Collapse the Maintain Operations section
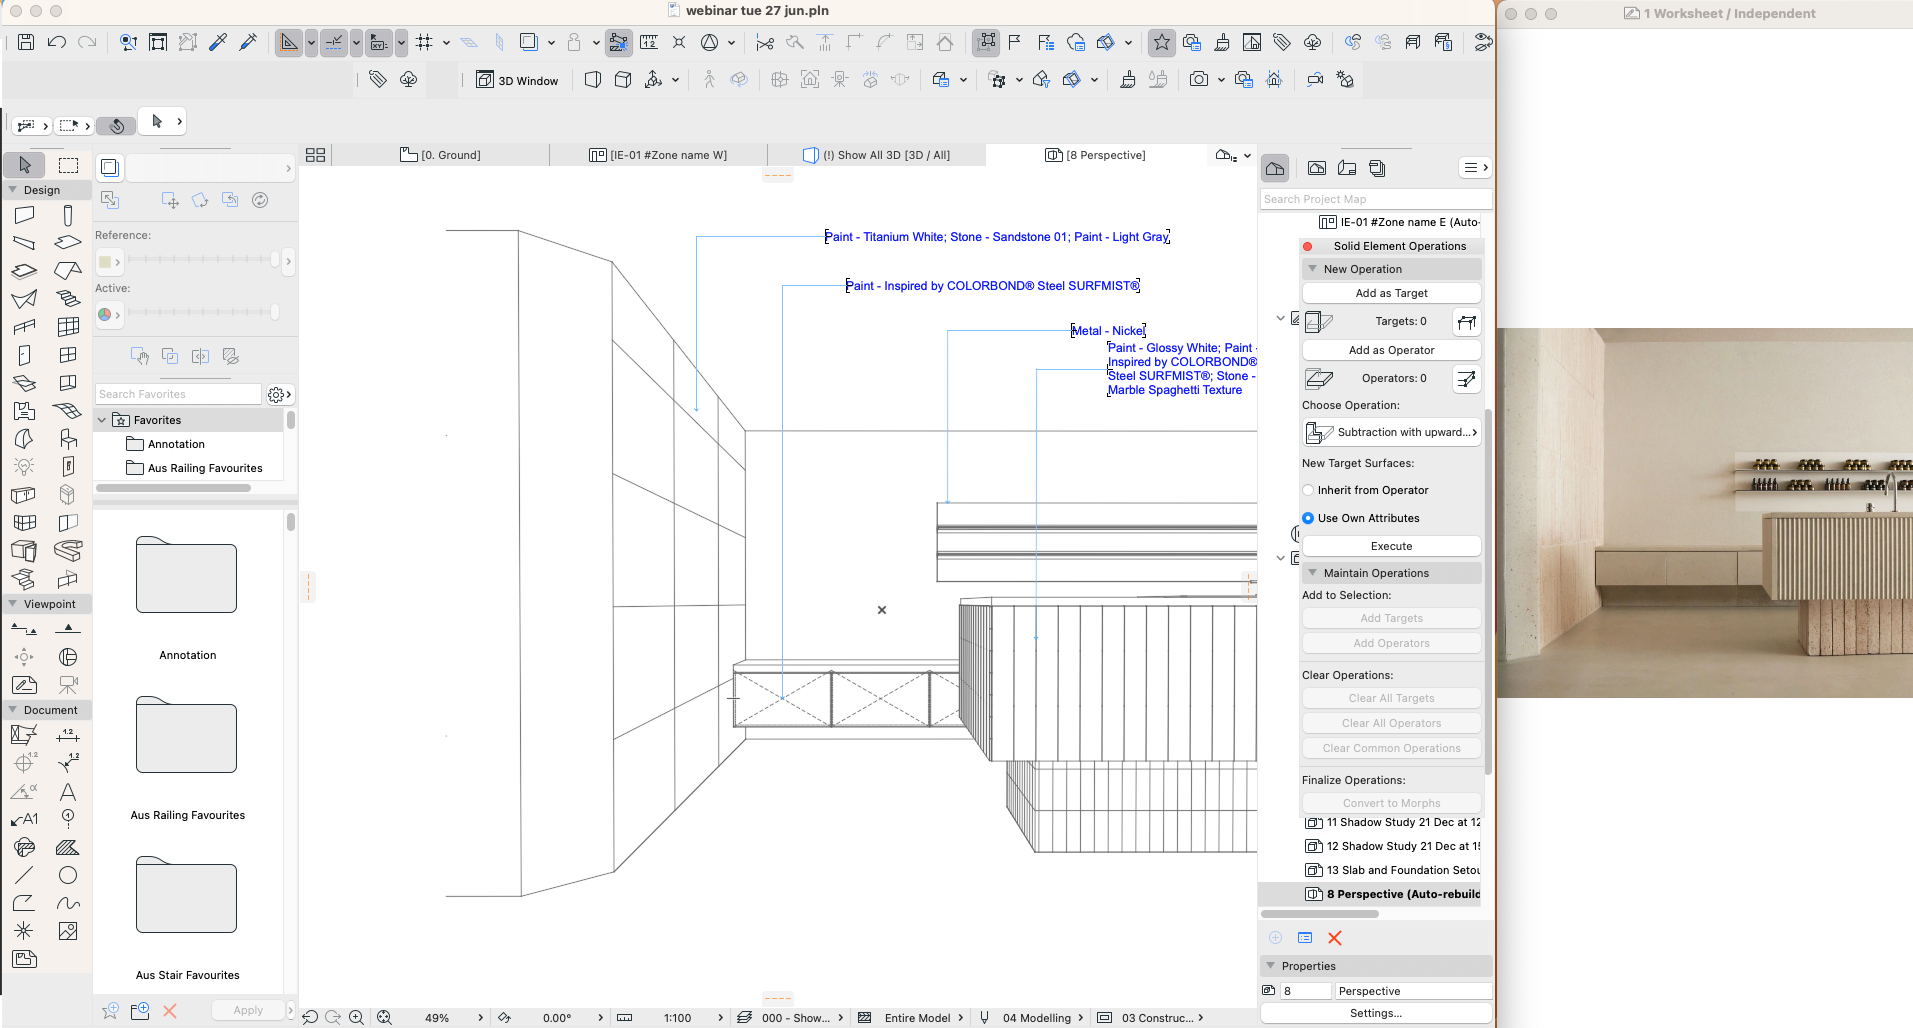The height and width of the screenshot is (1028, 1913). pos(1312,573)
